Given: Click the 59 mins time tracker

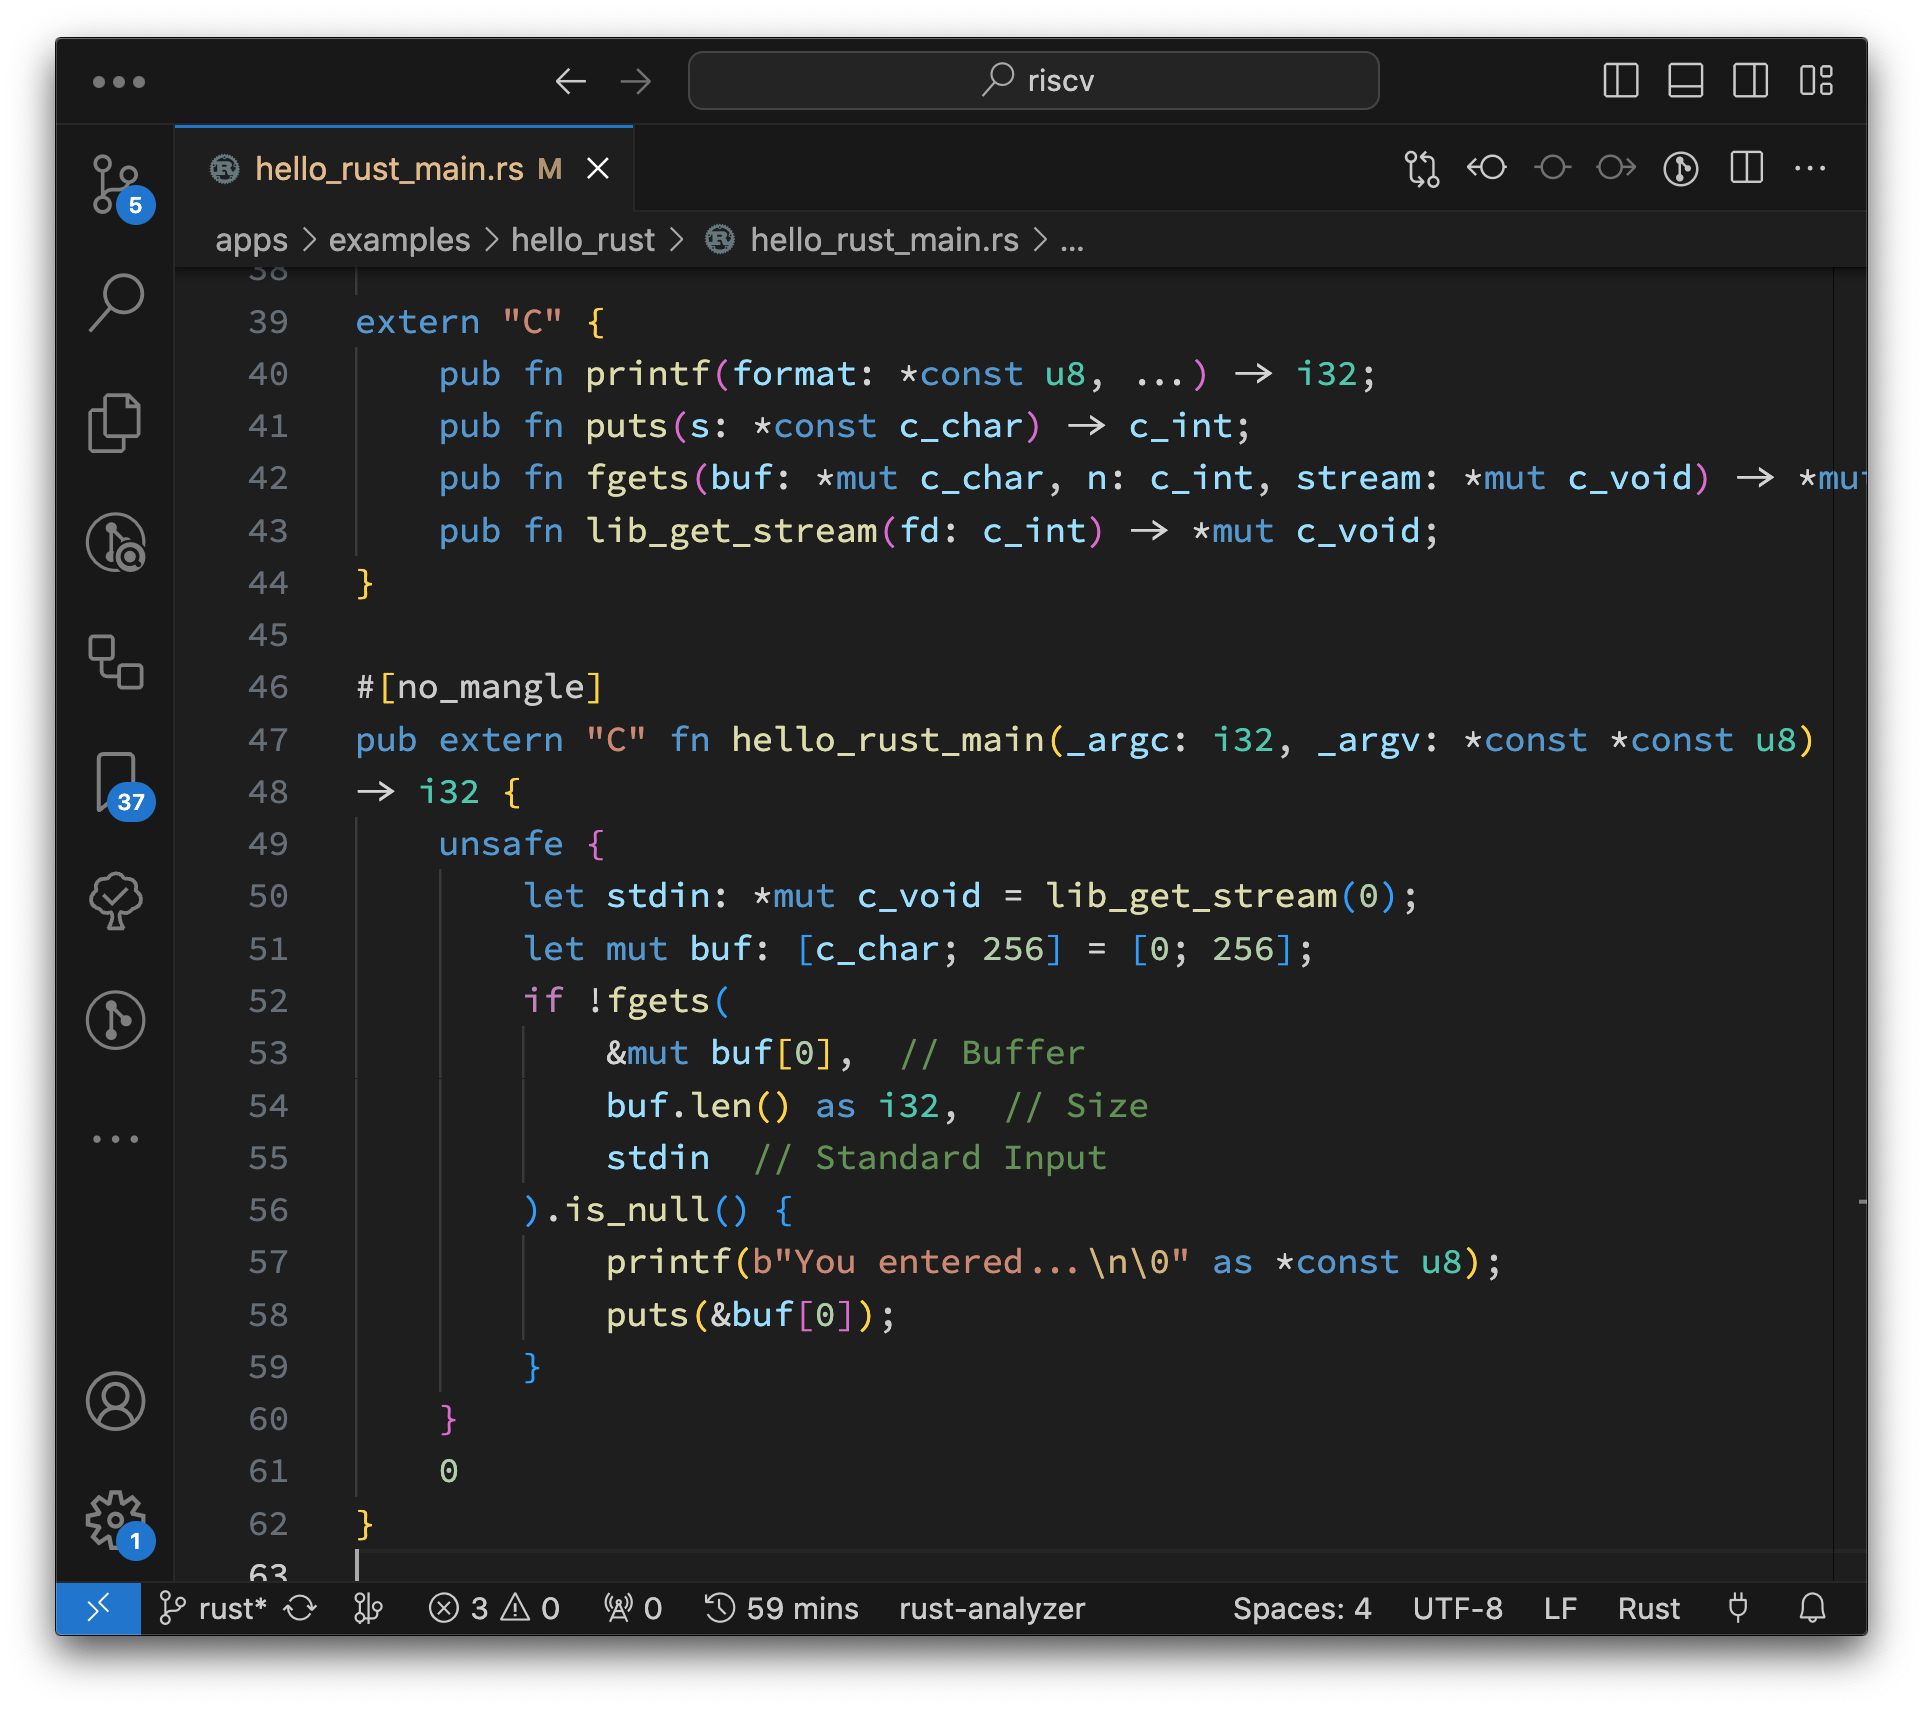Looking at the screenshot, I should (x=781, y=1608).
